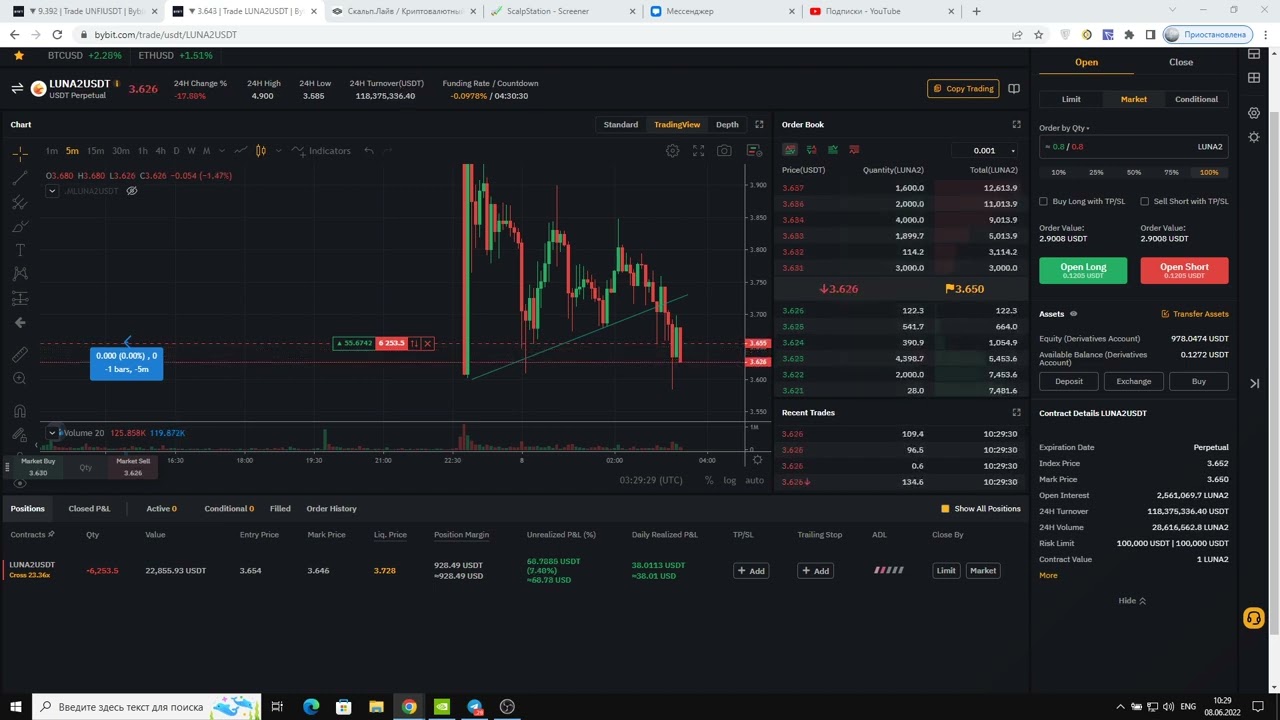The image size is (1280, 720).
Task: Toggle log scale on the chart
Action: pos(730,480)
